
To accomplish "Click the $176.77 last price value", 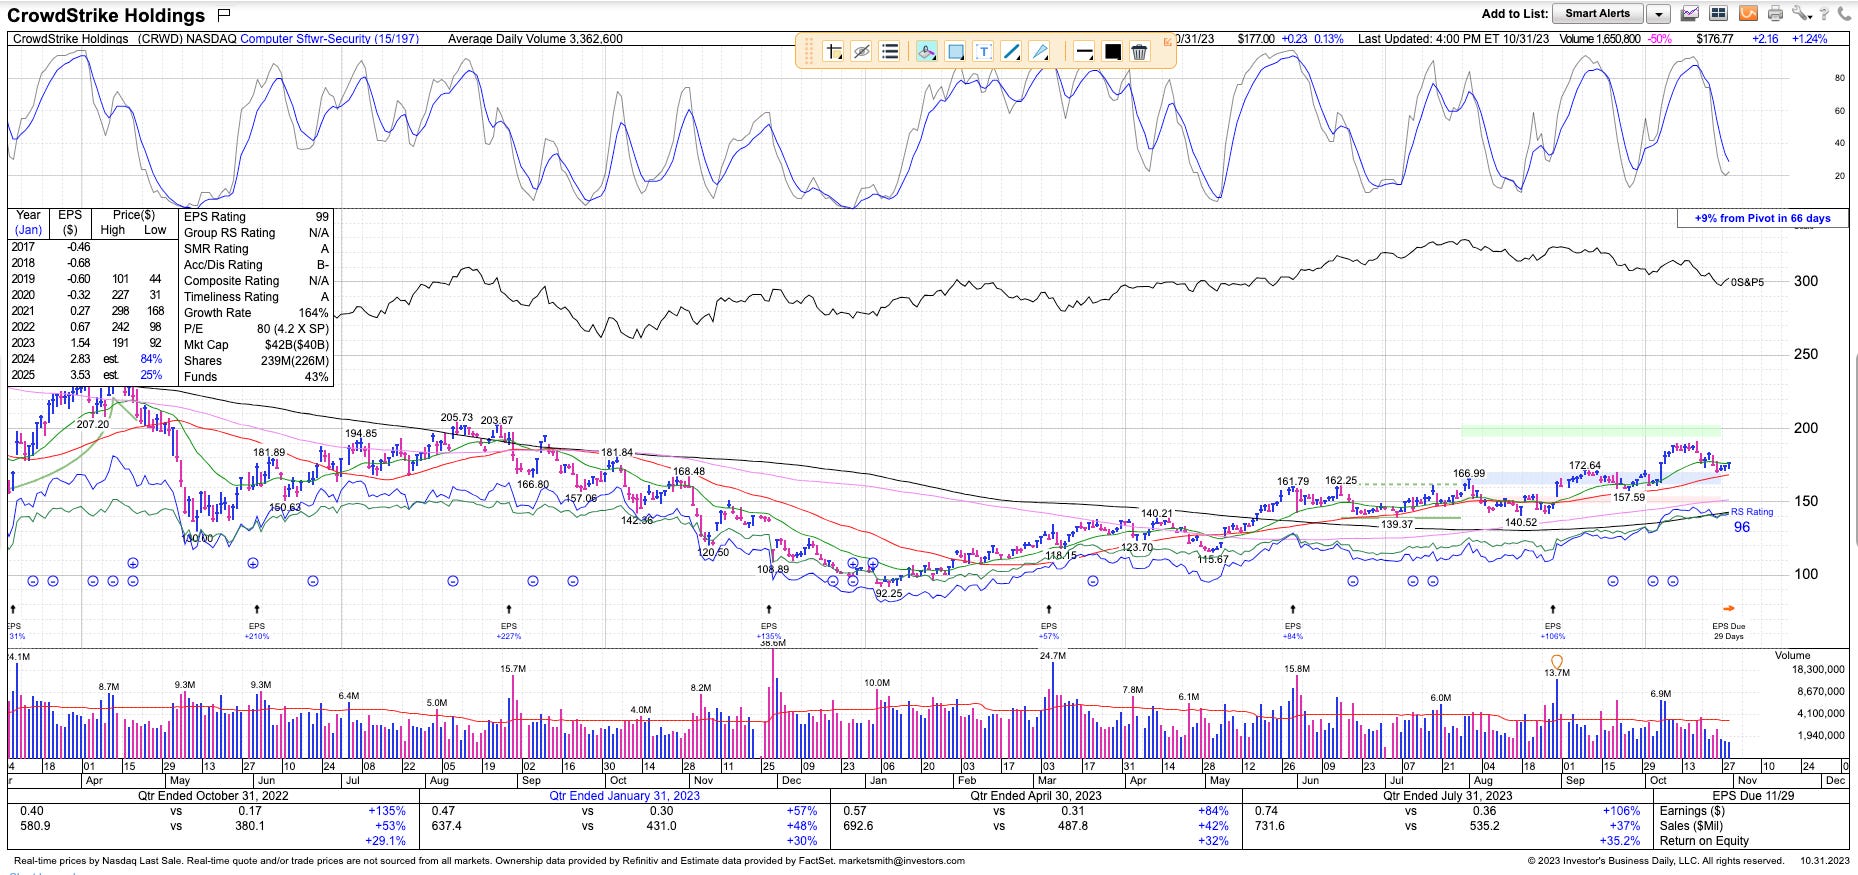I will 1716,39.
